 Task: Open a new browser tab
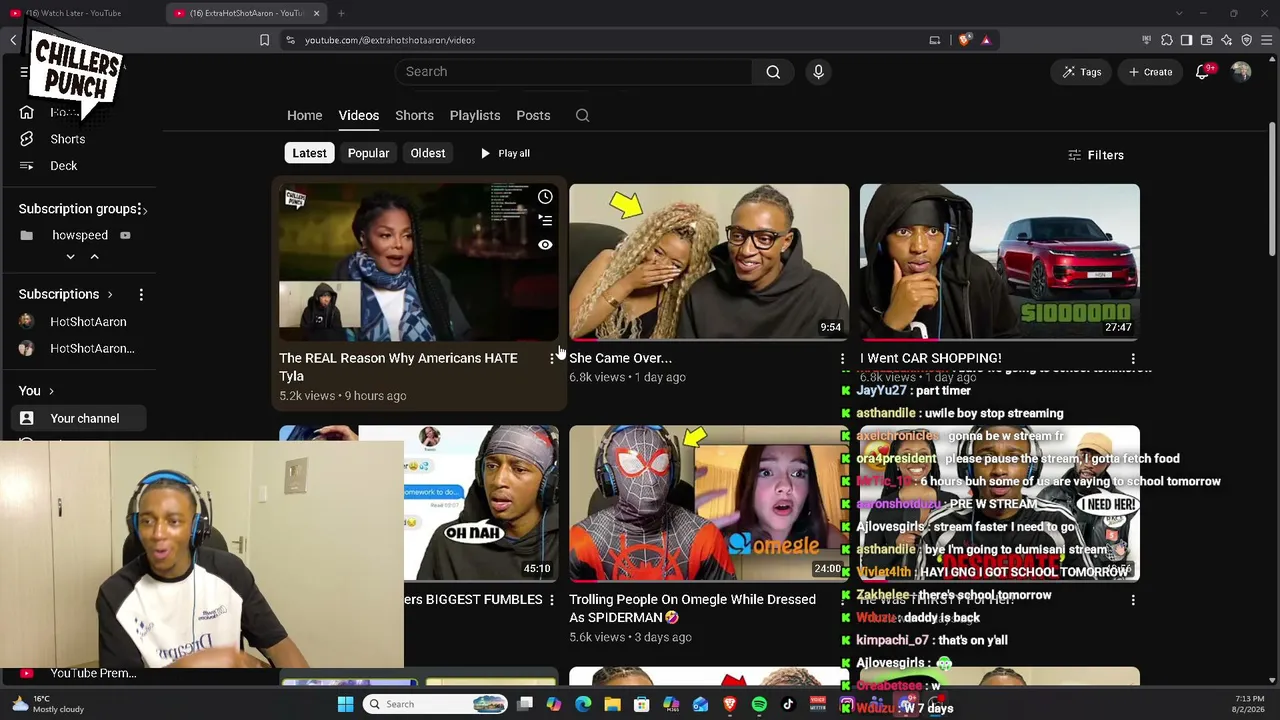click(x=341, y=13)
